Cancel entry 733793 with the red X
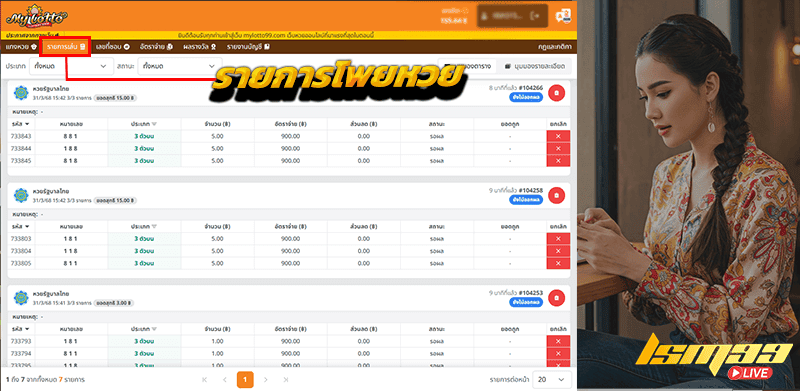Viewport: 800px width, 391px height. 558,341
